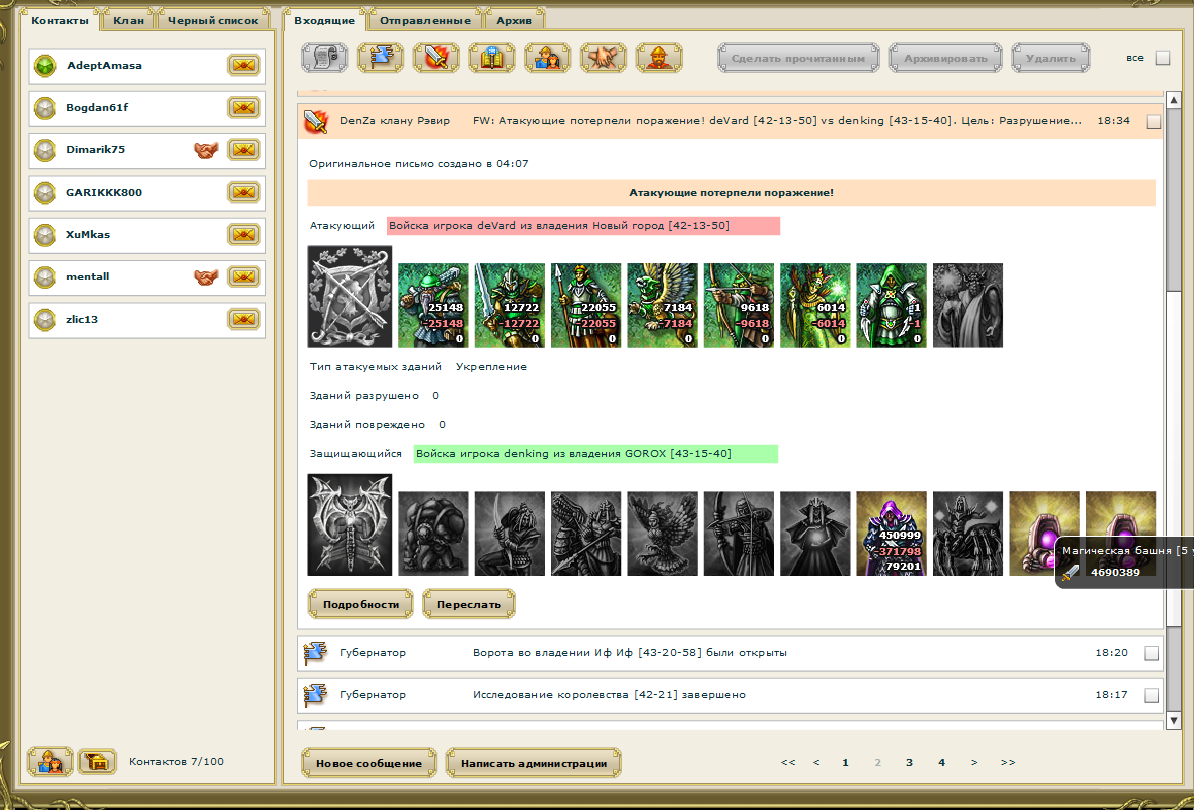Click the 'Подробности' button
The image size is (1194, 810).
361,604
